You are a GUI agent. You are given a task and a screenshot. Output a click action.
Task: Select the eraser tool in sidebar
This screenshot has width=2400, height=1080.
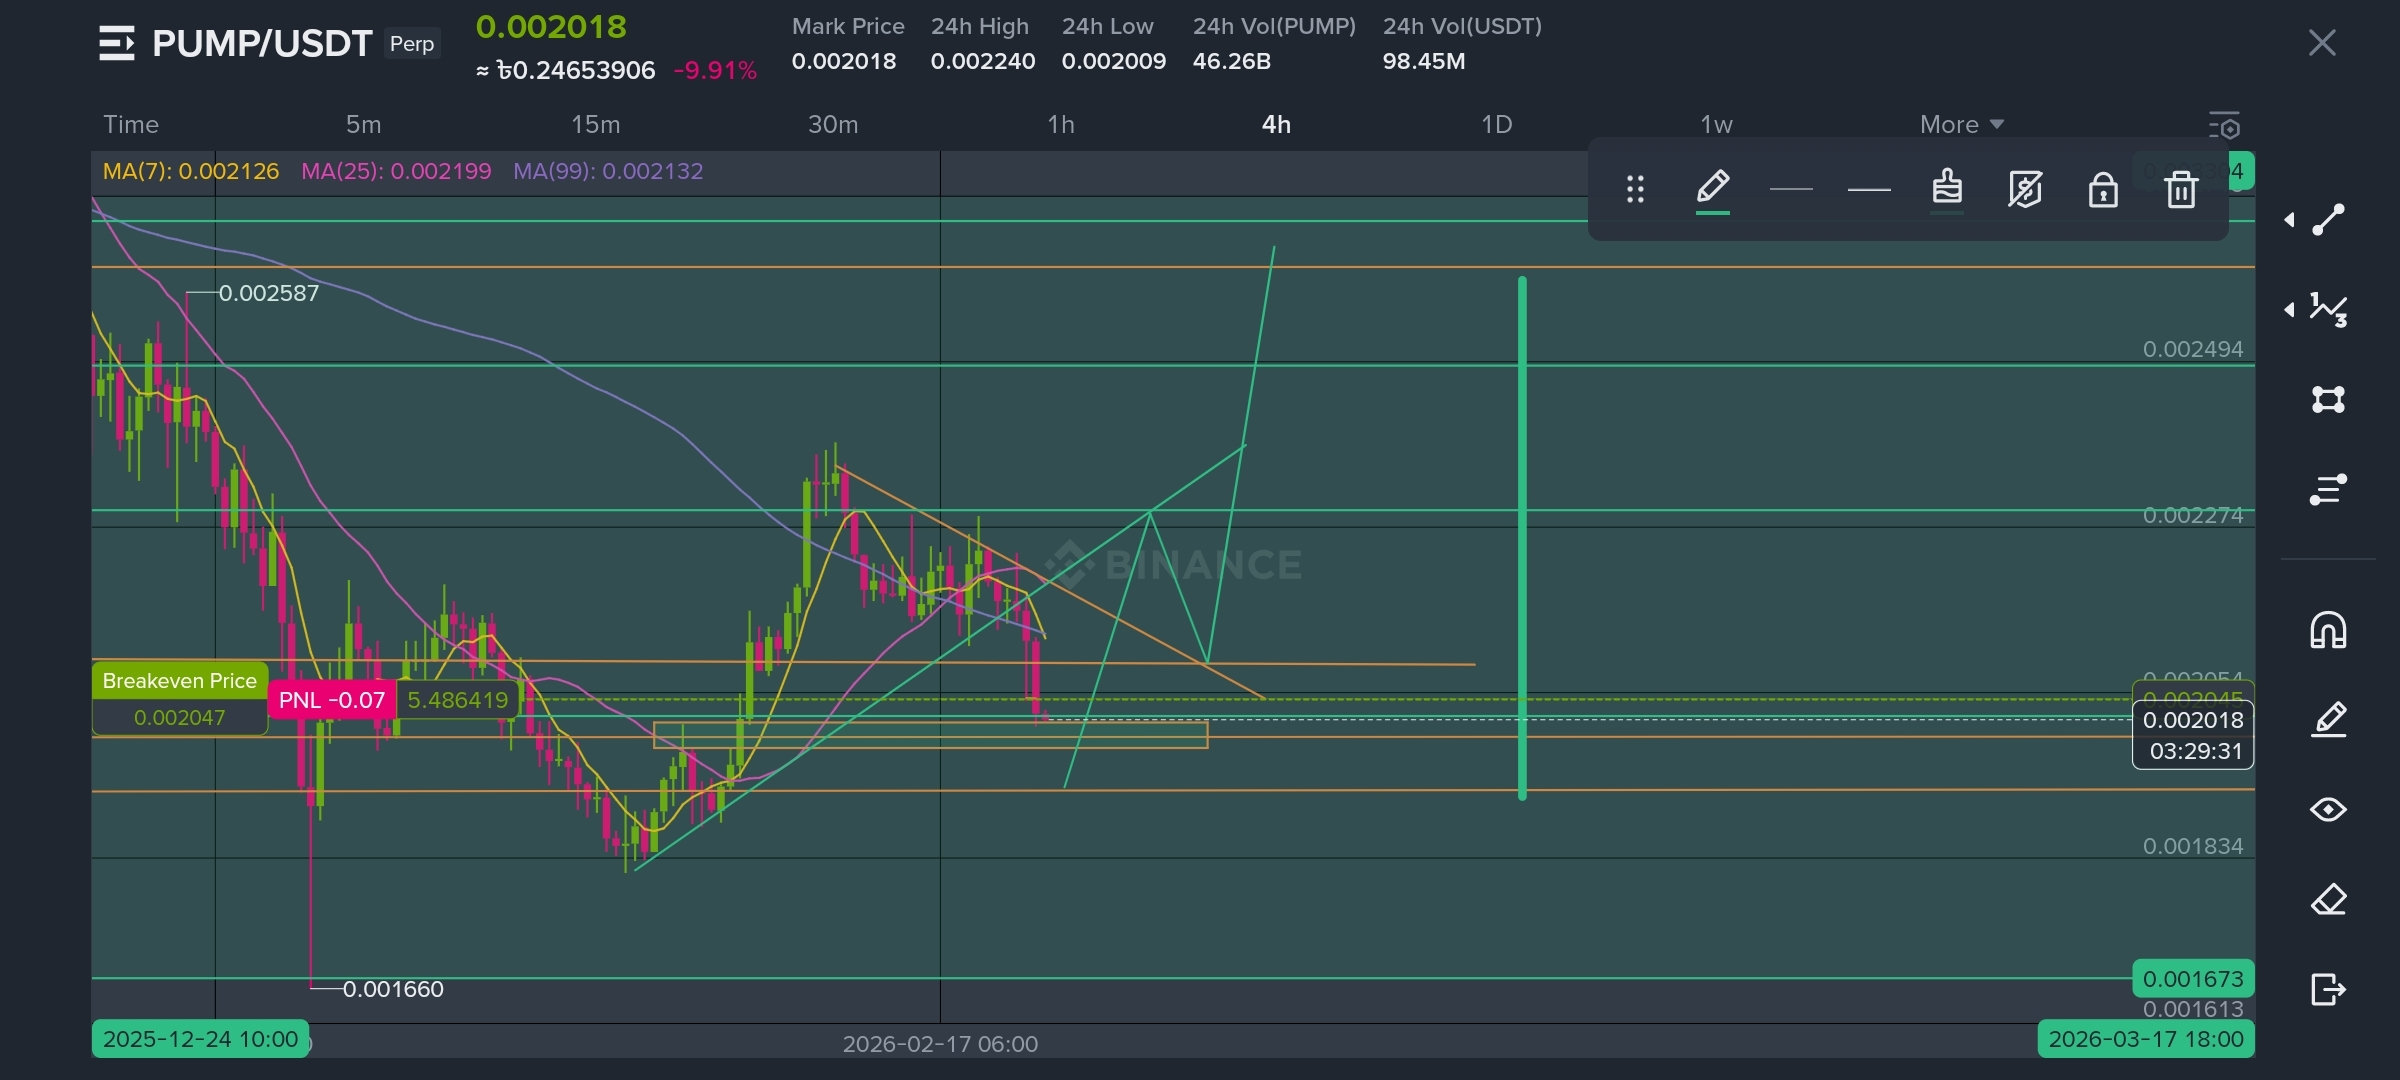[2328, 899]
